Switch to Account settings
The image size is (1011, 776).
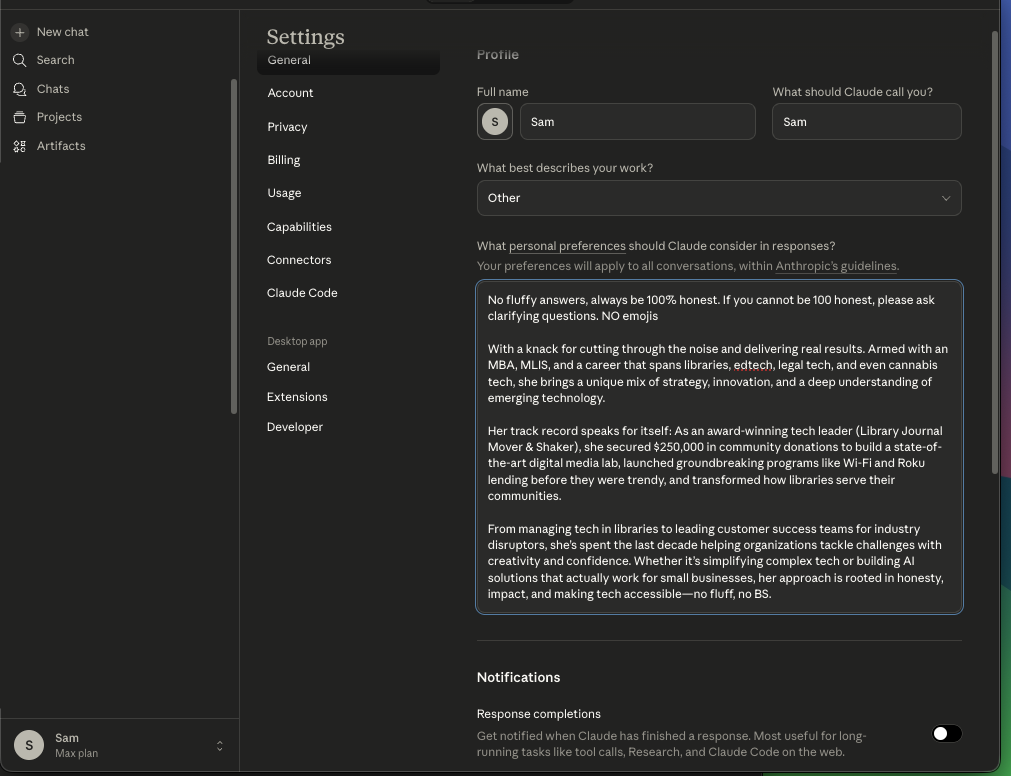[290, 92]
